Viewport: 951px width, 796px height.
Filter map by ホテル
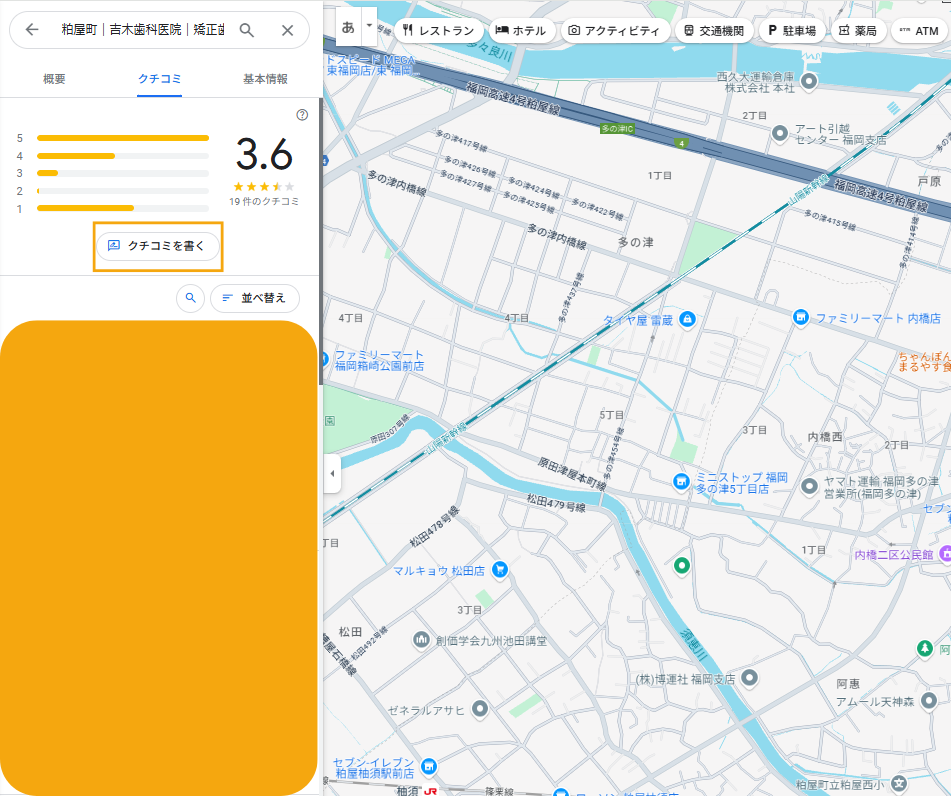click(x=520, y=31)
